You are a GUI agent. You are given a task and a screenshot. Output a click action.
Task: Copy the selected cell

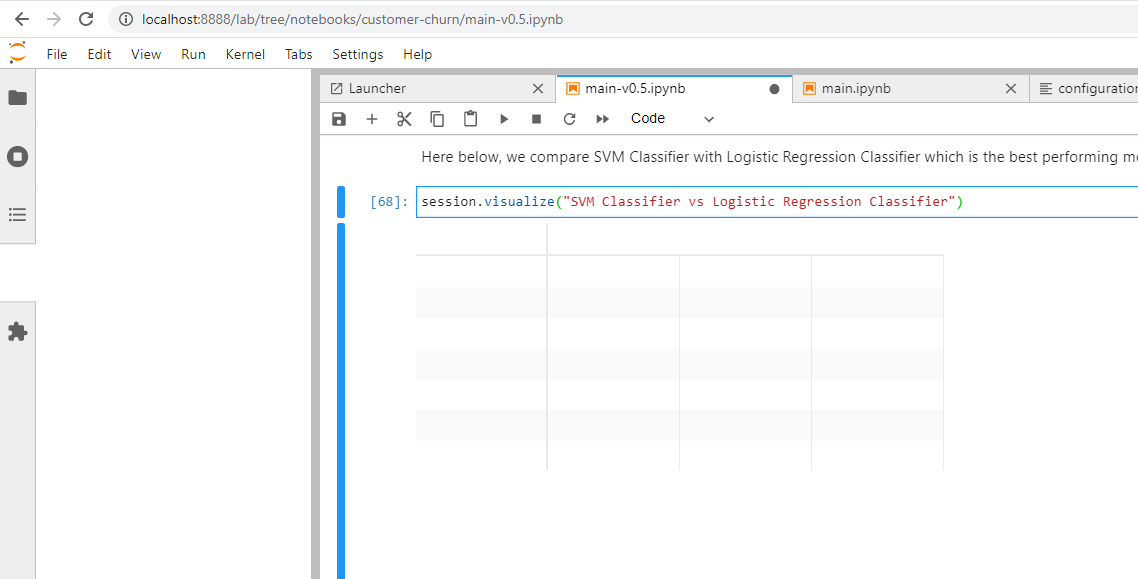coord(437,118)
